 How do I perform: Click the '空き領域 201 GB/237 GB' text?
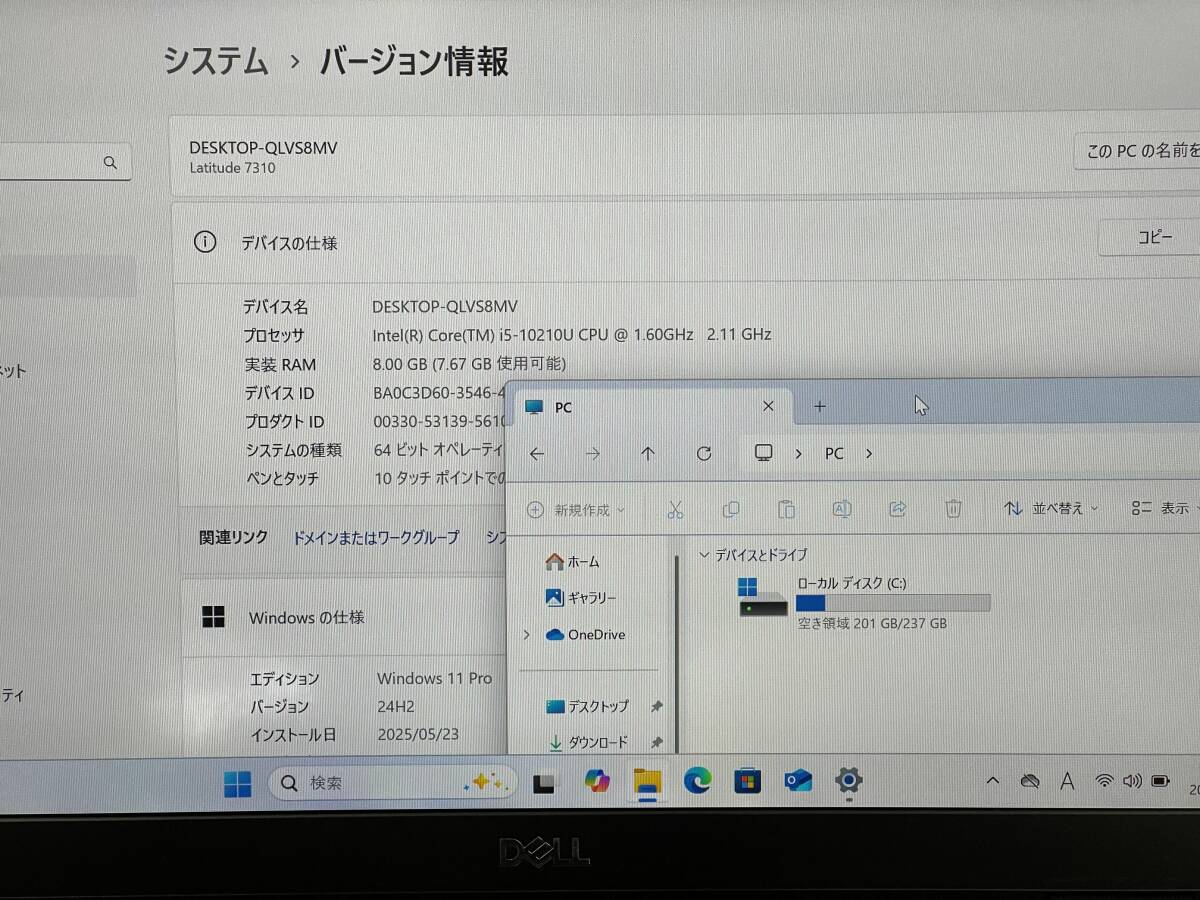click(872, 624)
